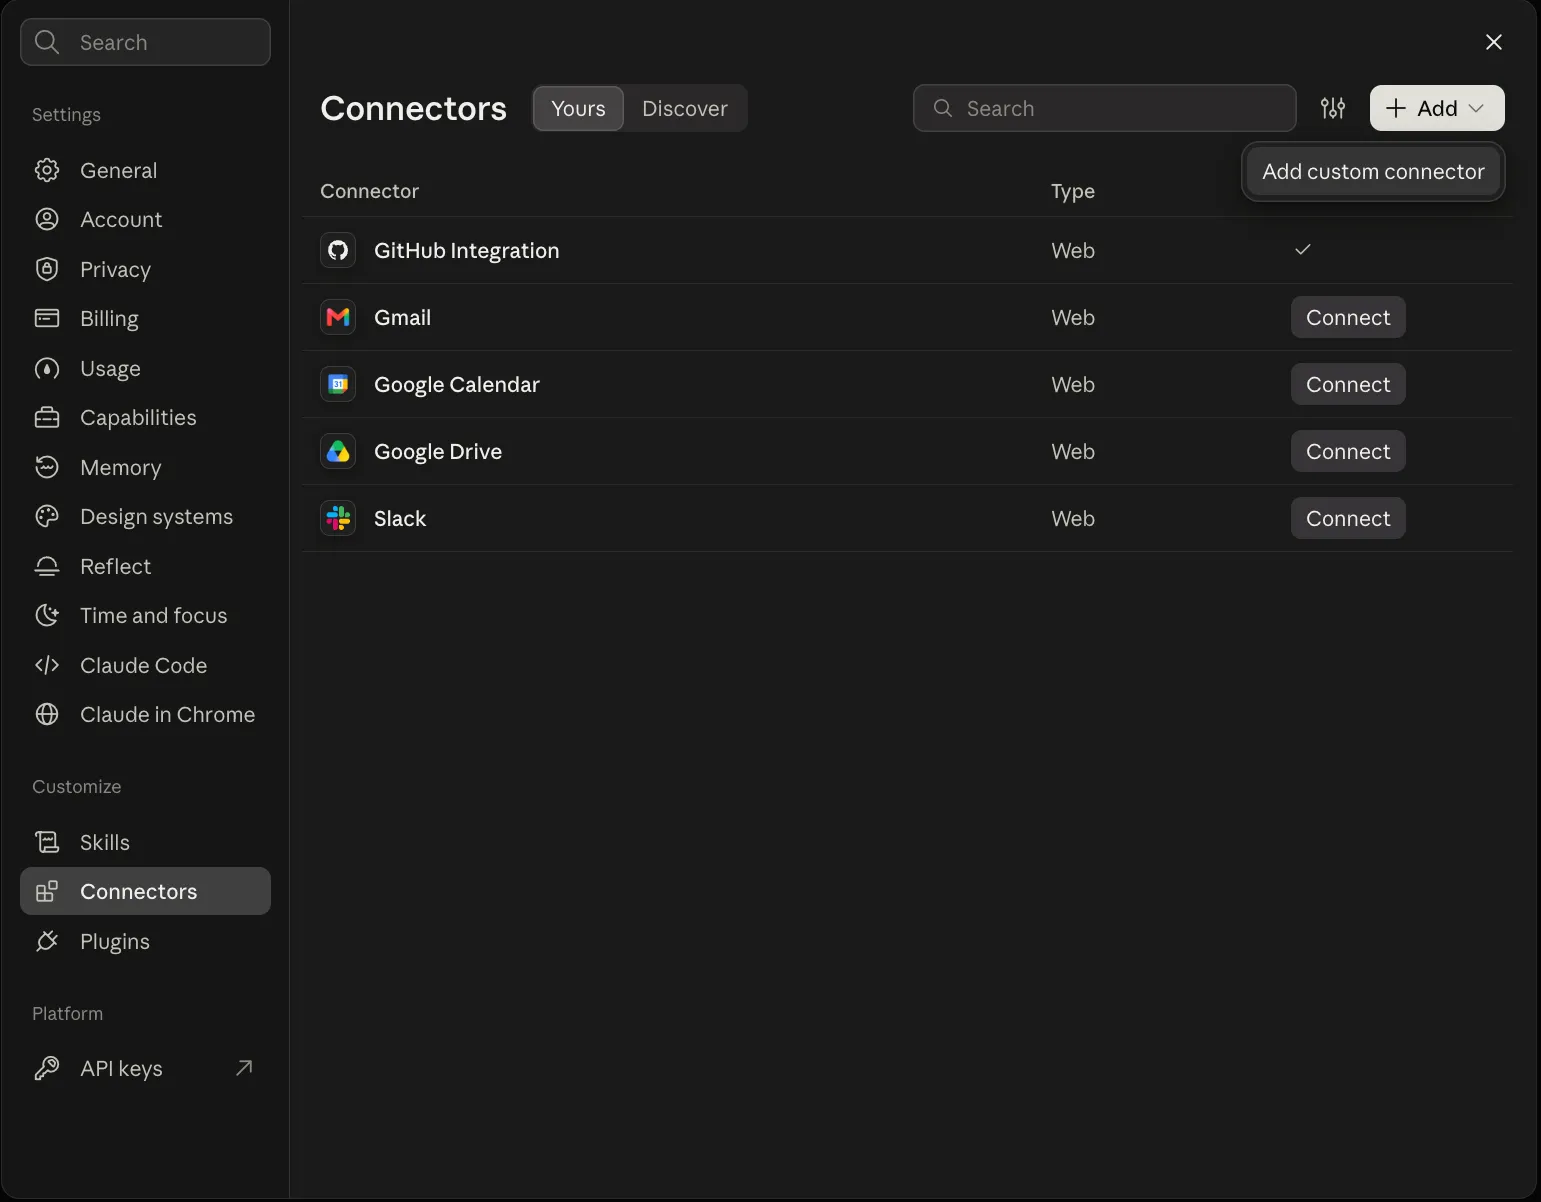1541x1202 pixels.
Task: Select the GitHub Integration row name
Action: (x=466, y=250)
